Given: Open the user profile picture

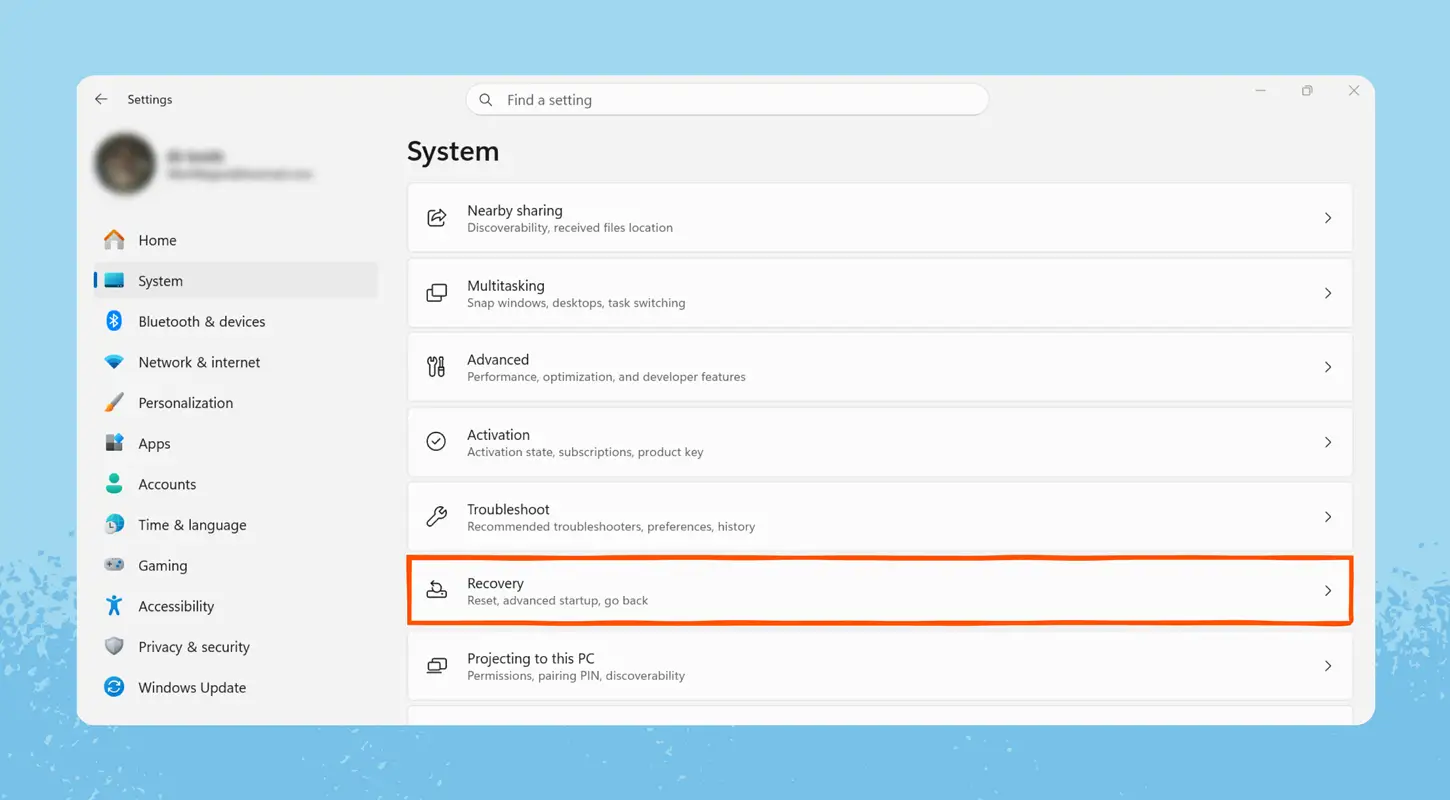Looking at the screenshot, I should [x=126, y=163].
